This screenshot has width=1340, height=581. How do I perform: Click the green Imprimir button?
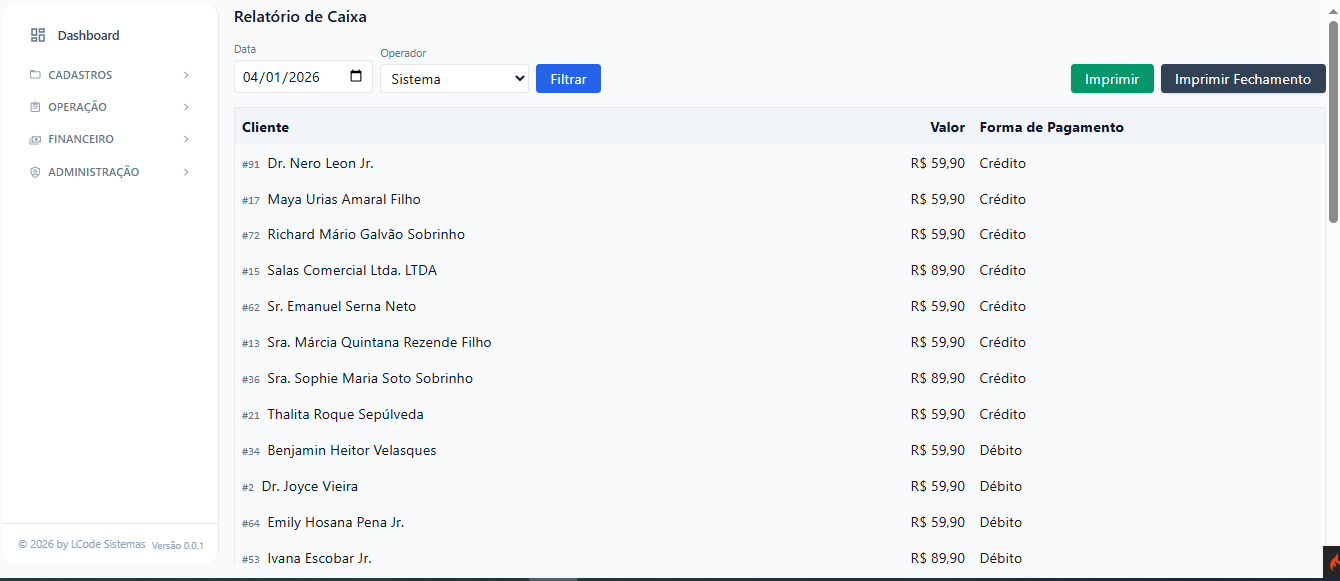tap(1111, 79)
